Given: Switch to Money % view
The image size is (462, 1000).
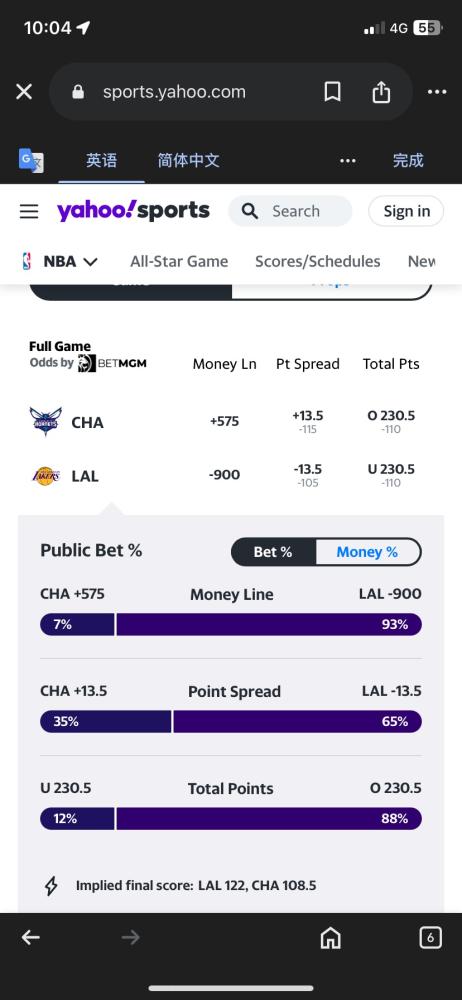Looking at the screenshot, I should [368, 552].
